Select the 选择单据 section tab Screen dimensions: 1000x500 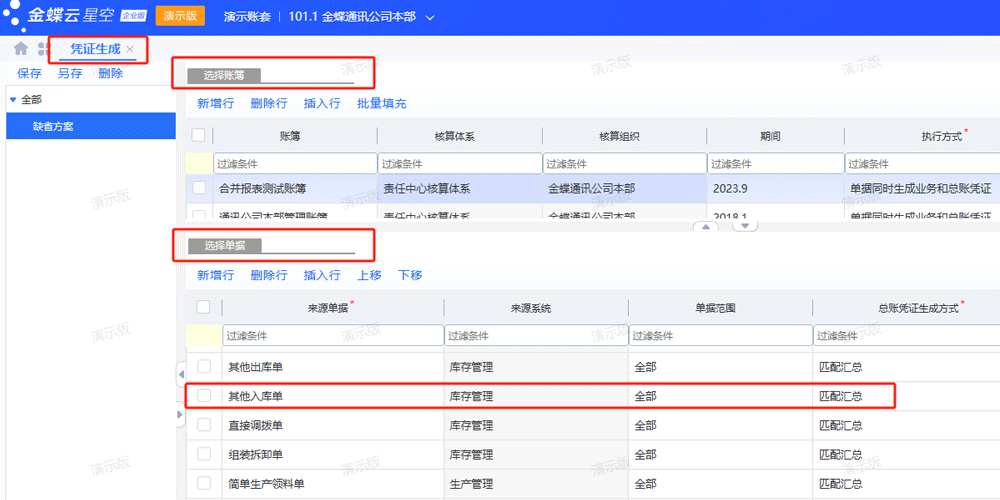224,246
